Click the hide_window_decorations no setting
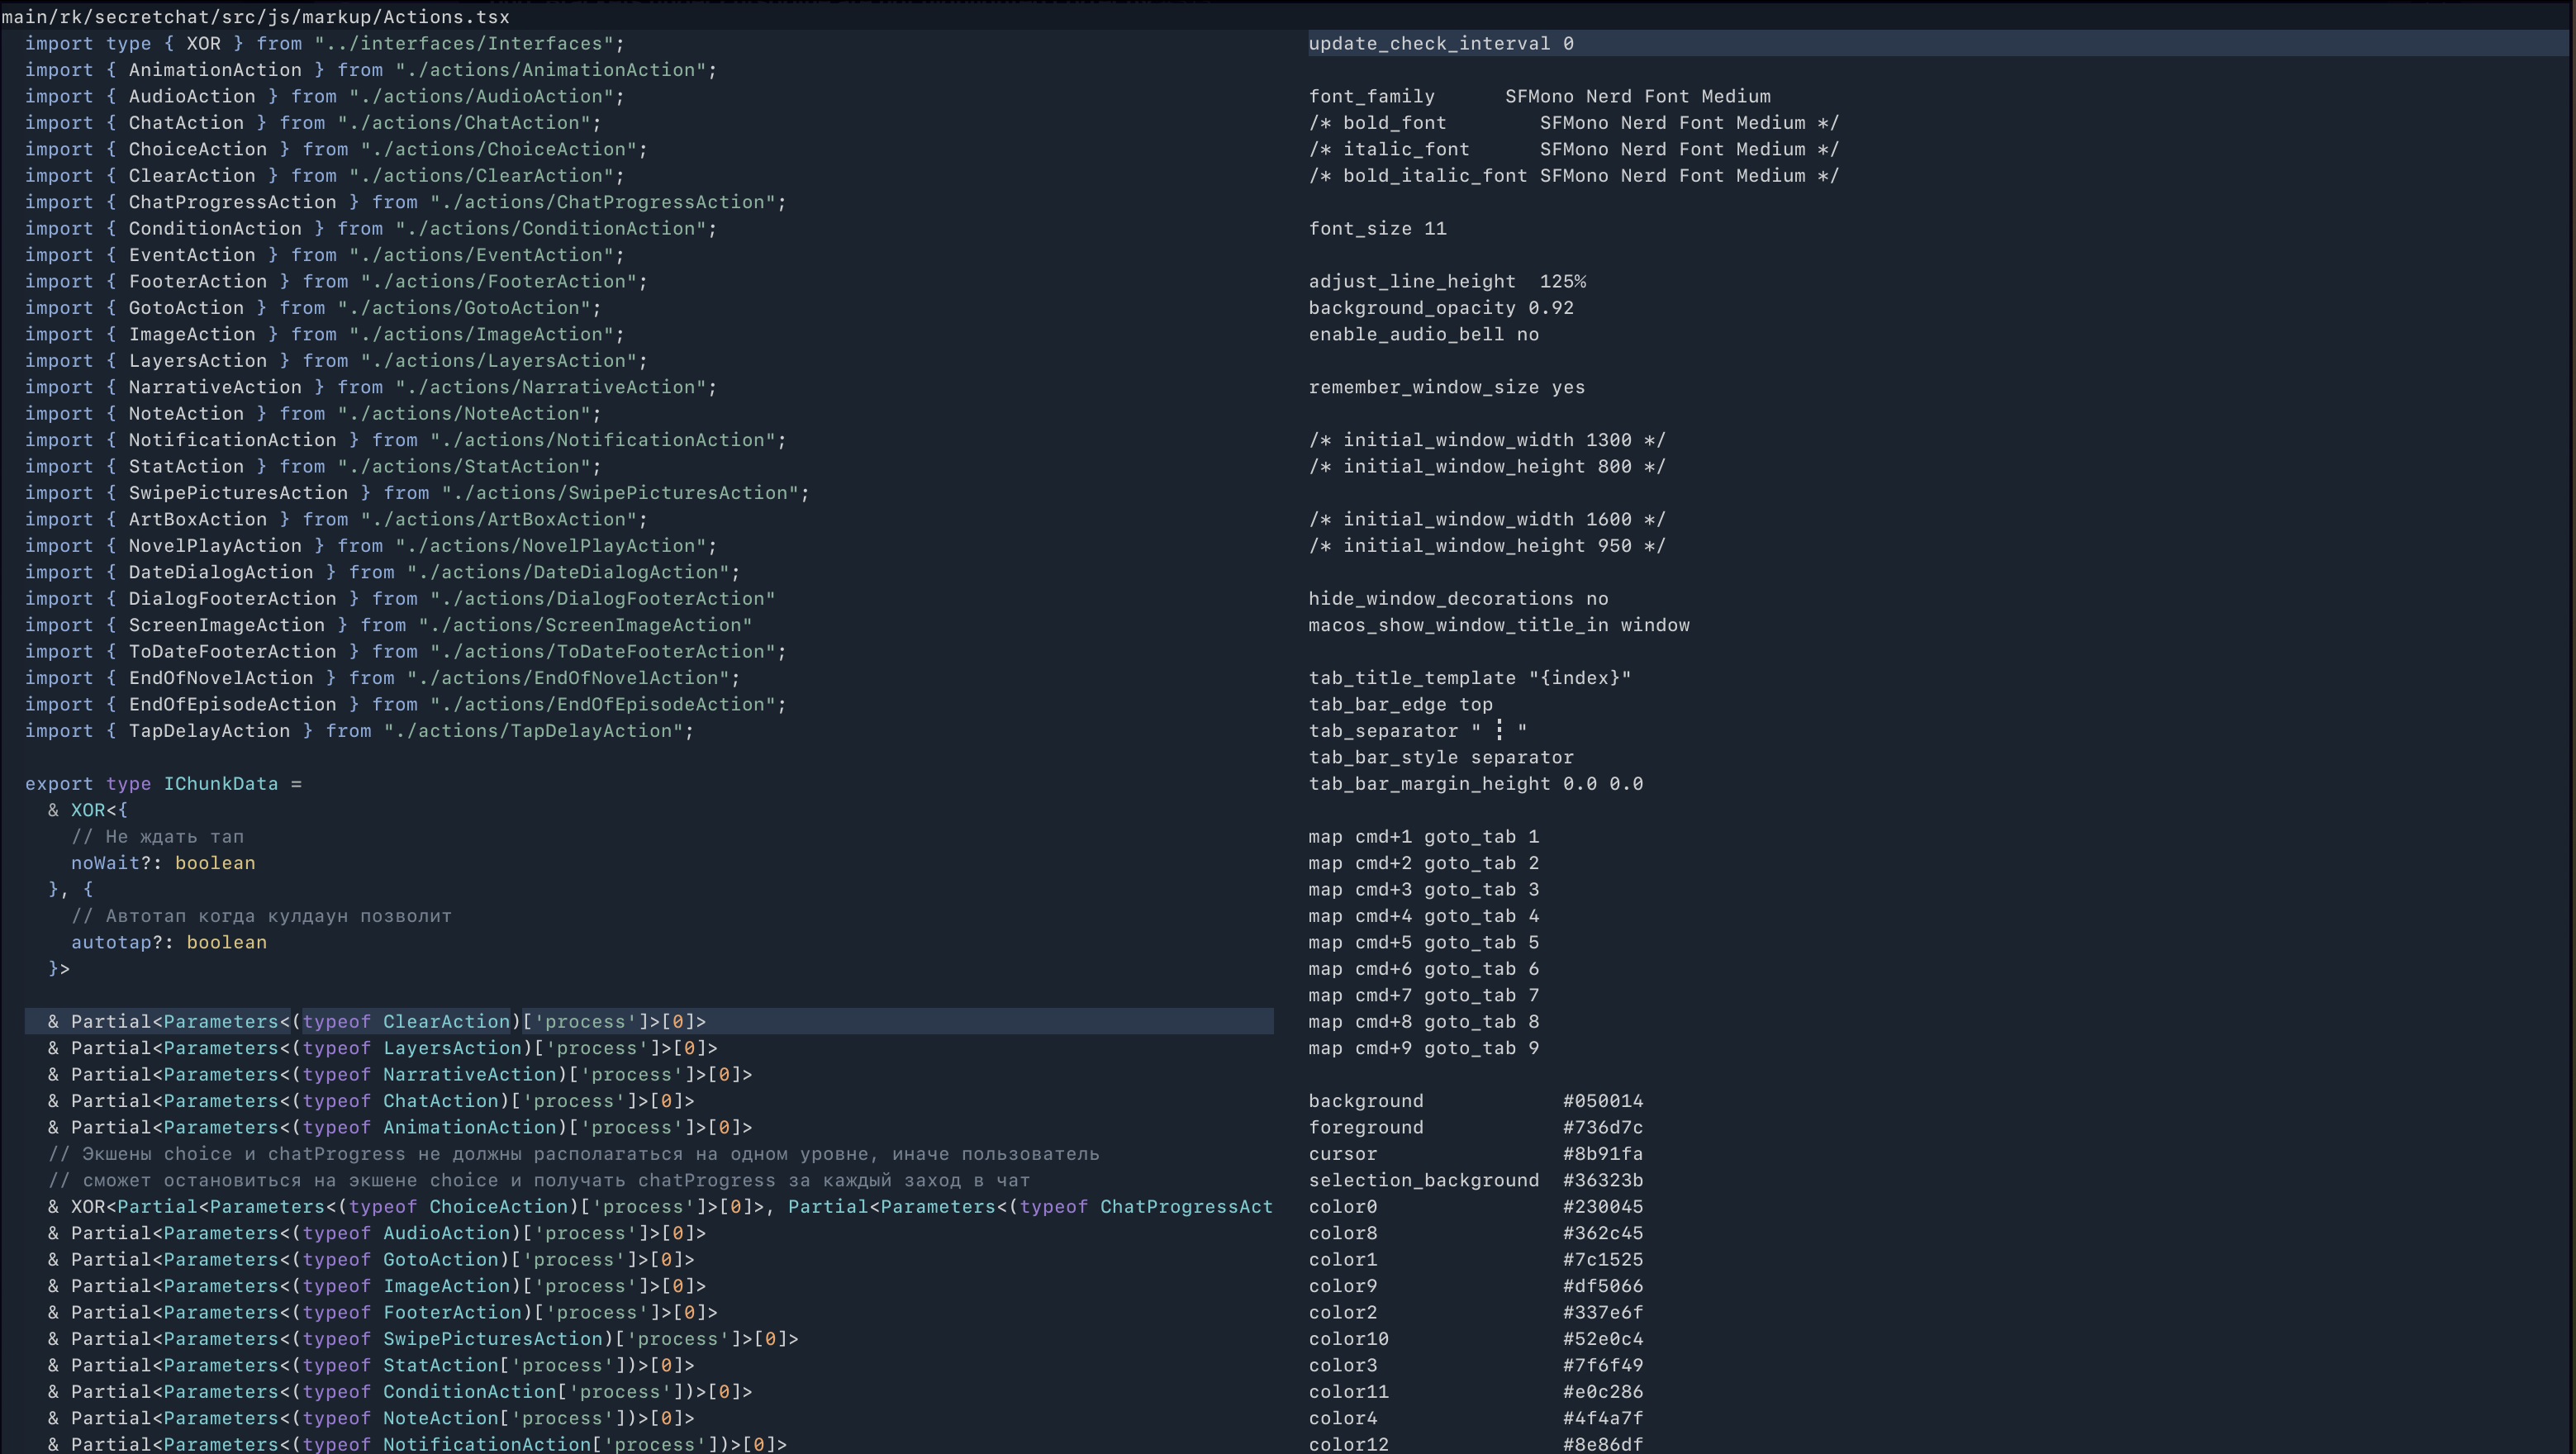 [1457, 598]
